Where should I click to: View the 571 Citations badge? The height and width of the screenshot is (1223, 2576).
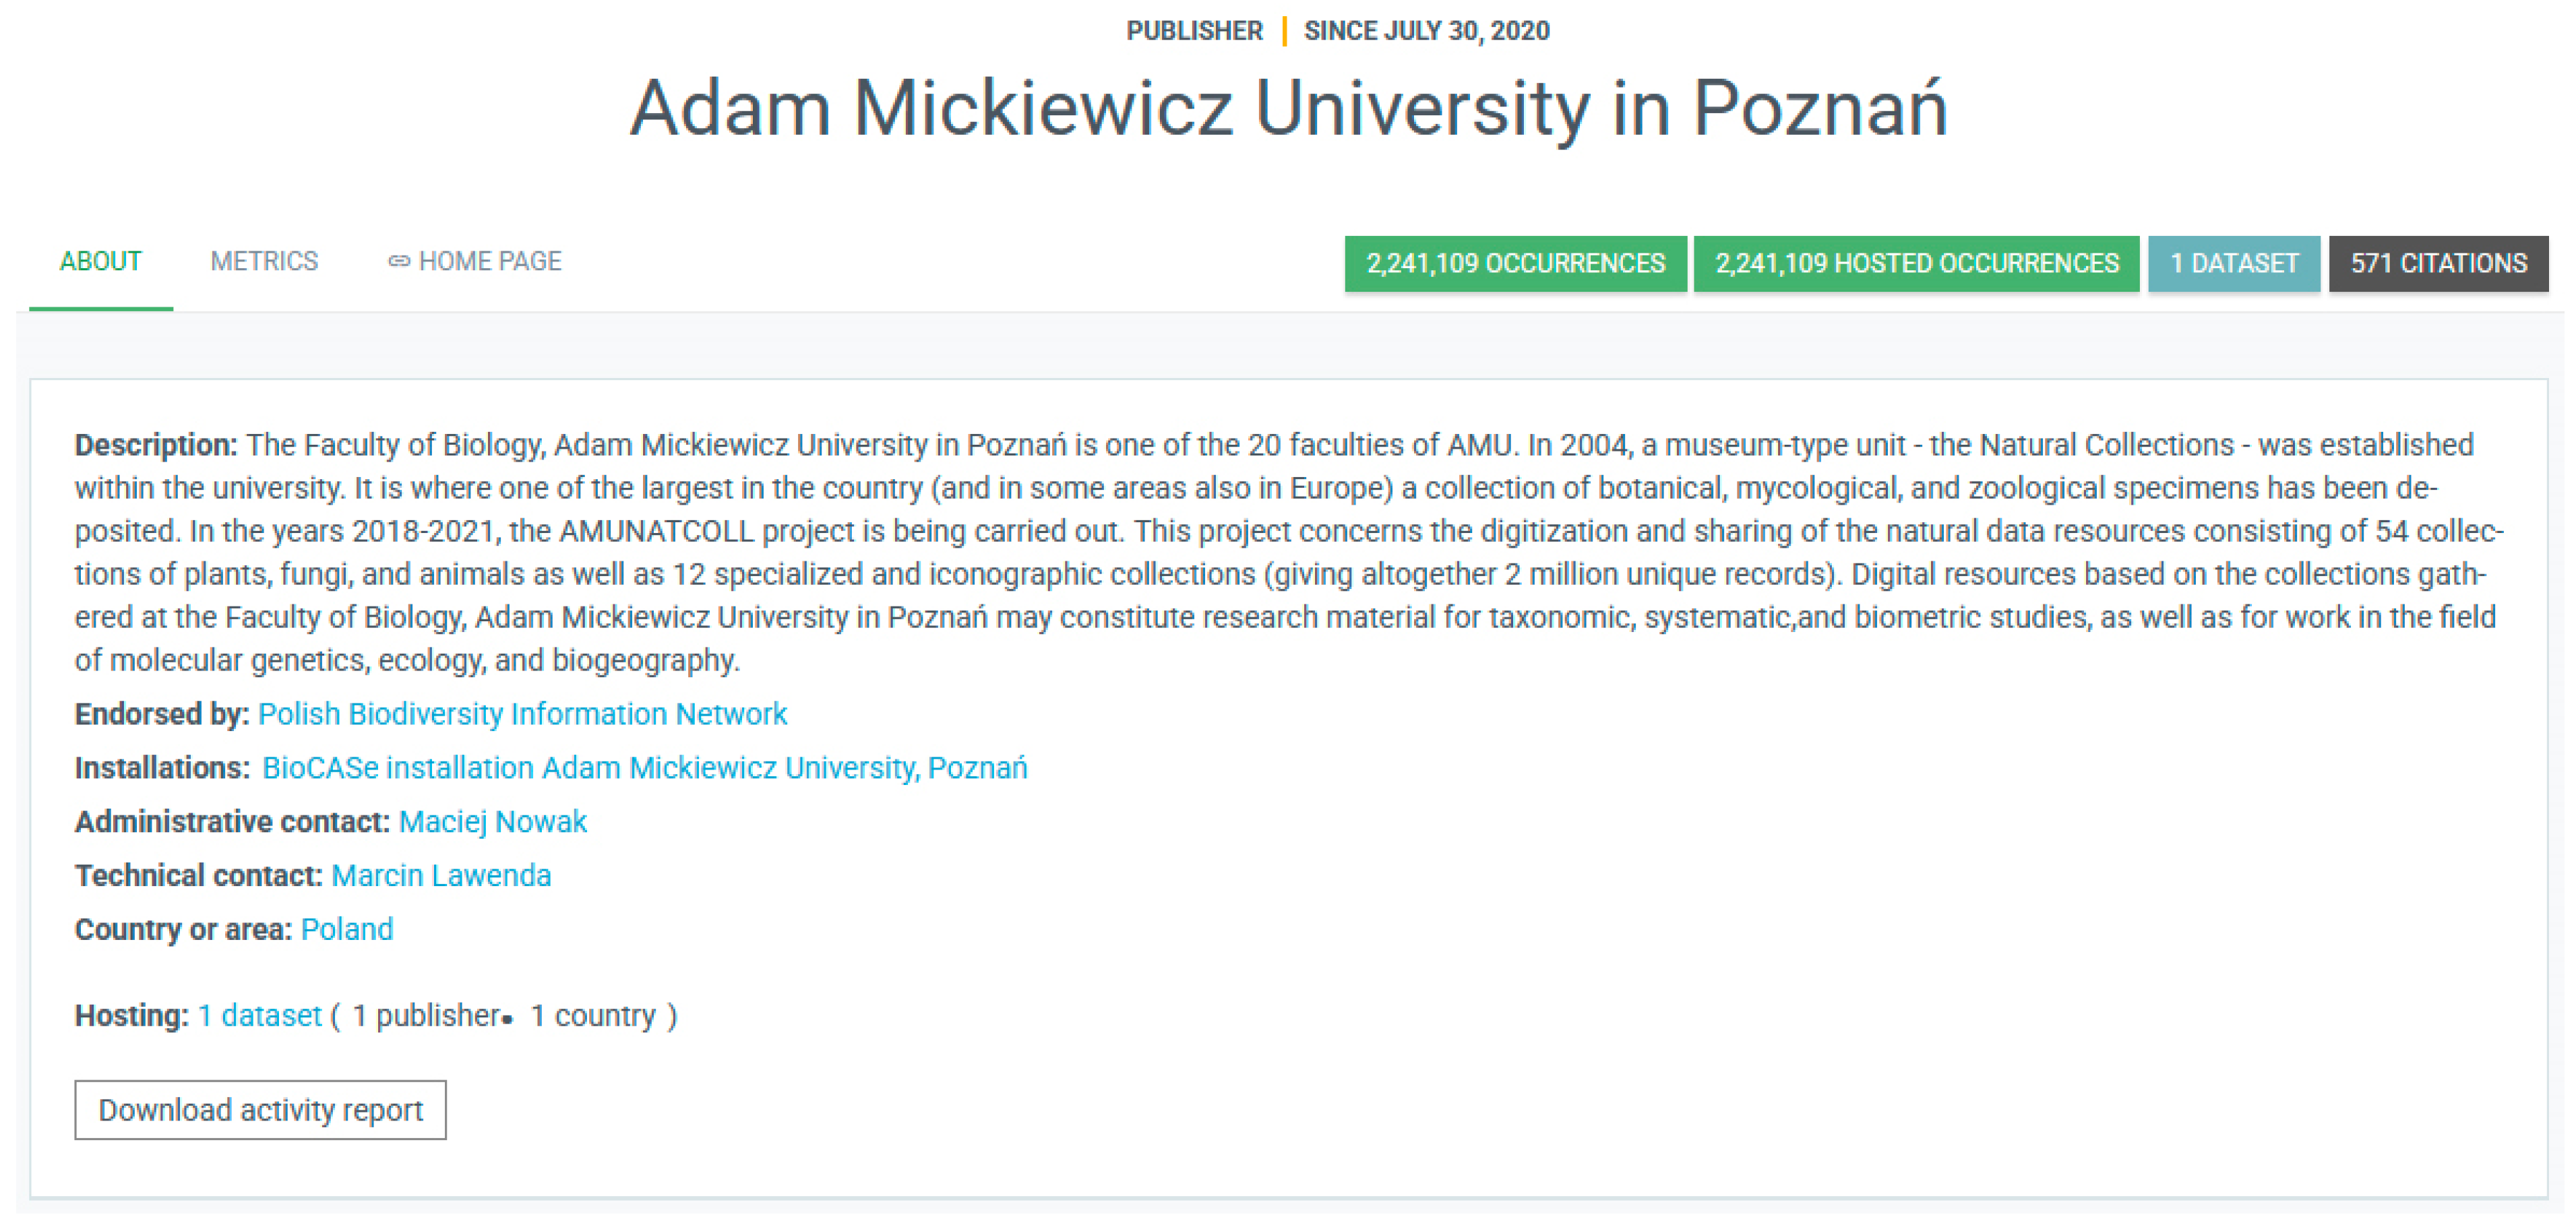point(2438,264)
